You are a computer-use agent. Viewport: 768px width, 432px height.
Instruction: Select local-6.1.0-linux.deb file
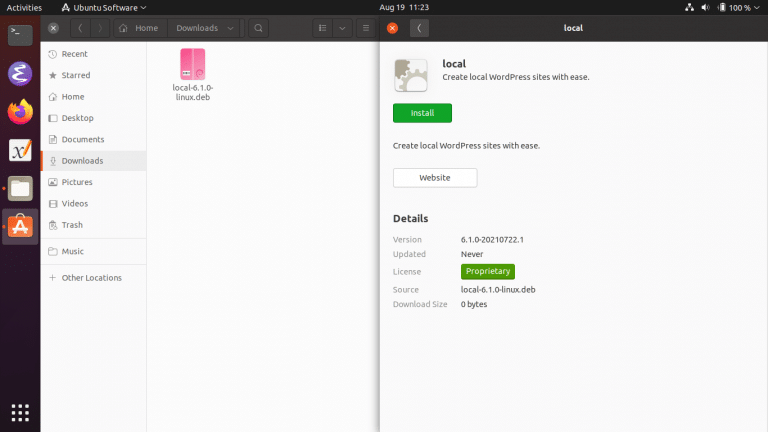pyautogui.click(x=192, y=74)
